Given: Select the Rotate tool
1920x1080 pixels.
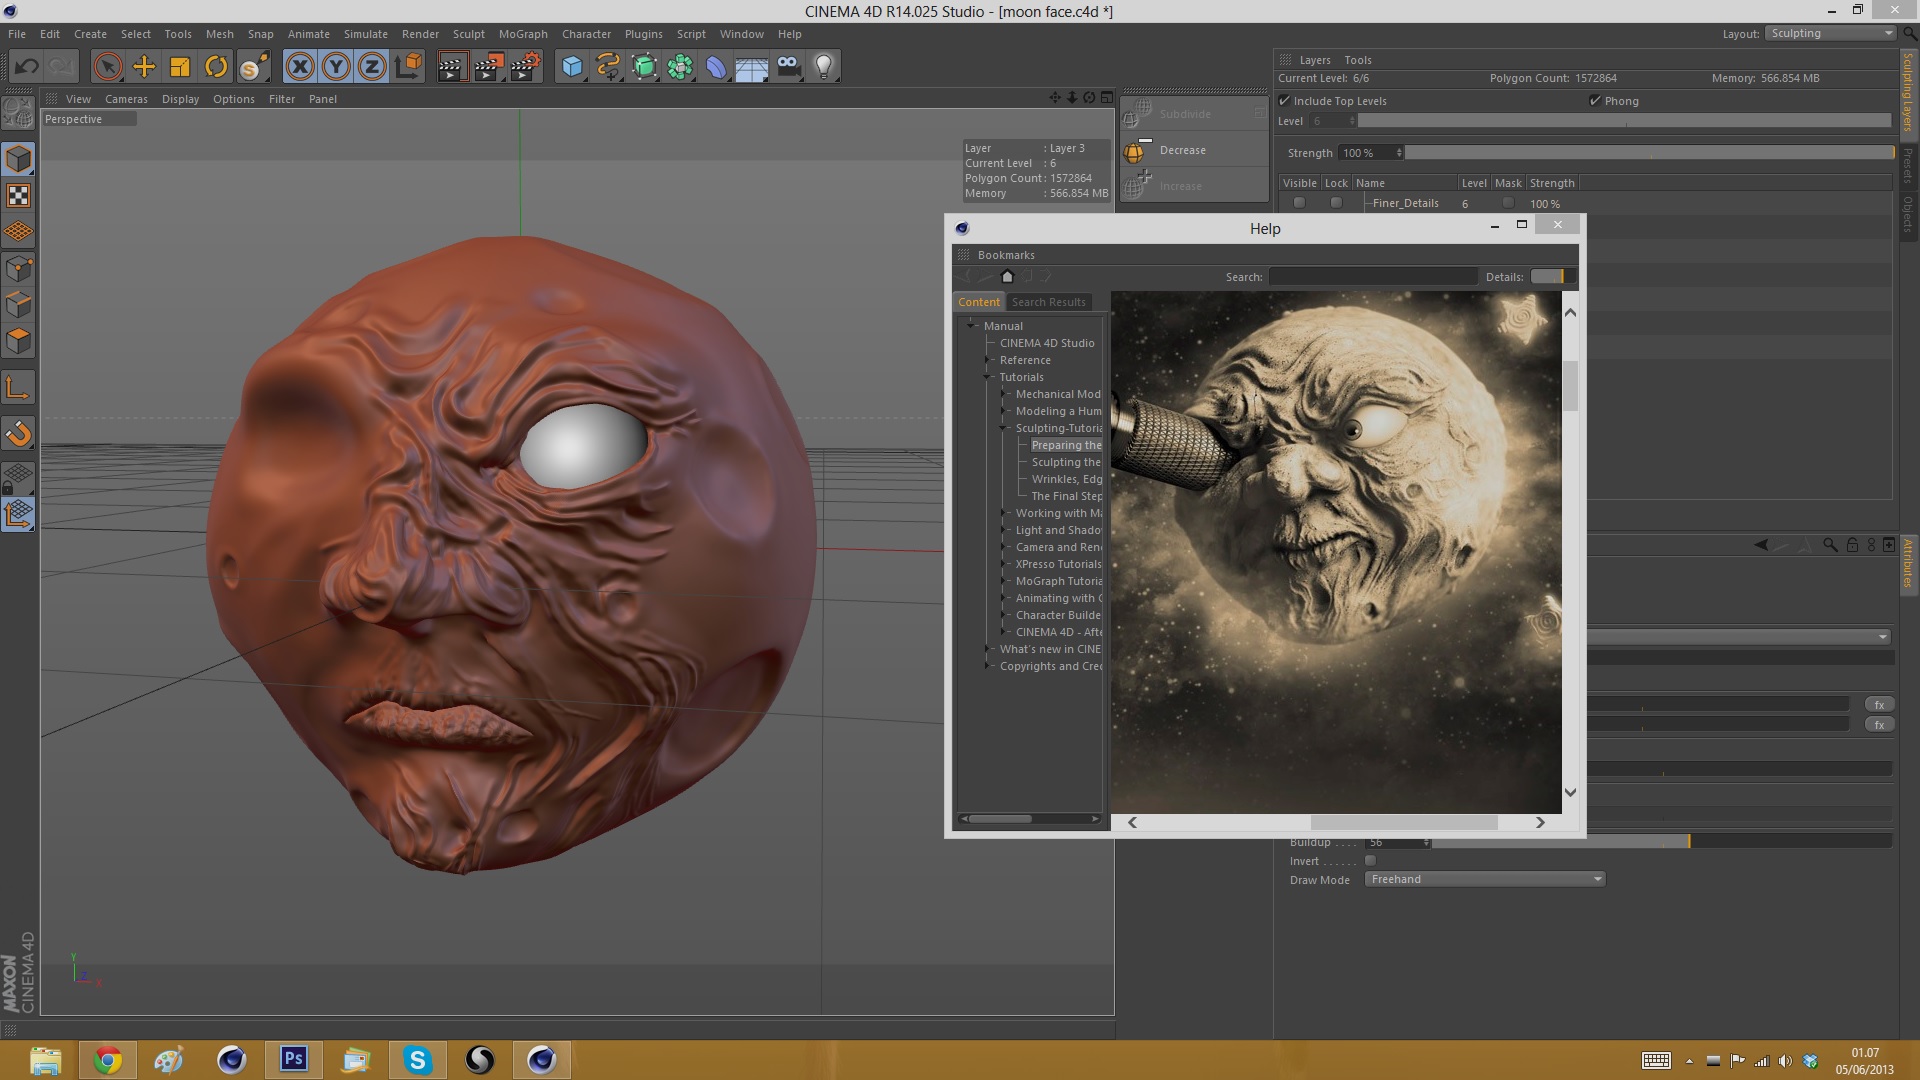Looking at the screenshot, I should pyautogui.click(x=216, y=67).
